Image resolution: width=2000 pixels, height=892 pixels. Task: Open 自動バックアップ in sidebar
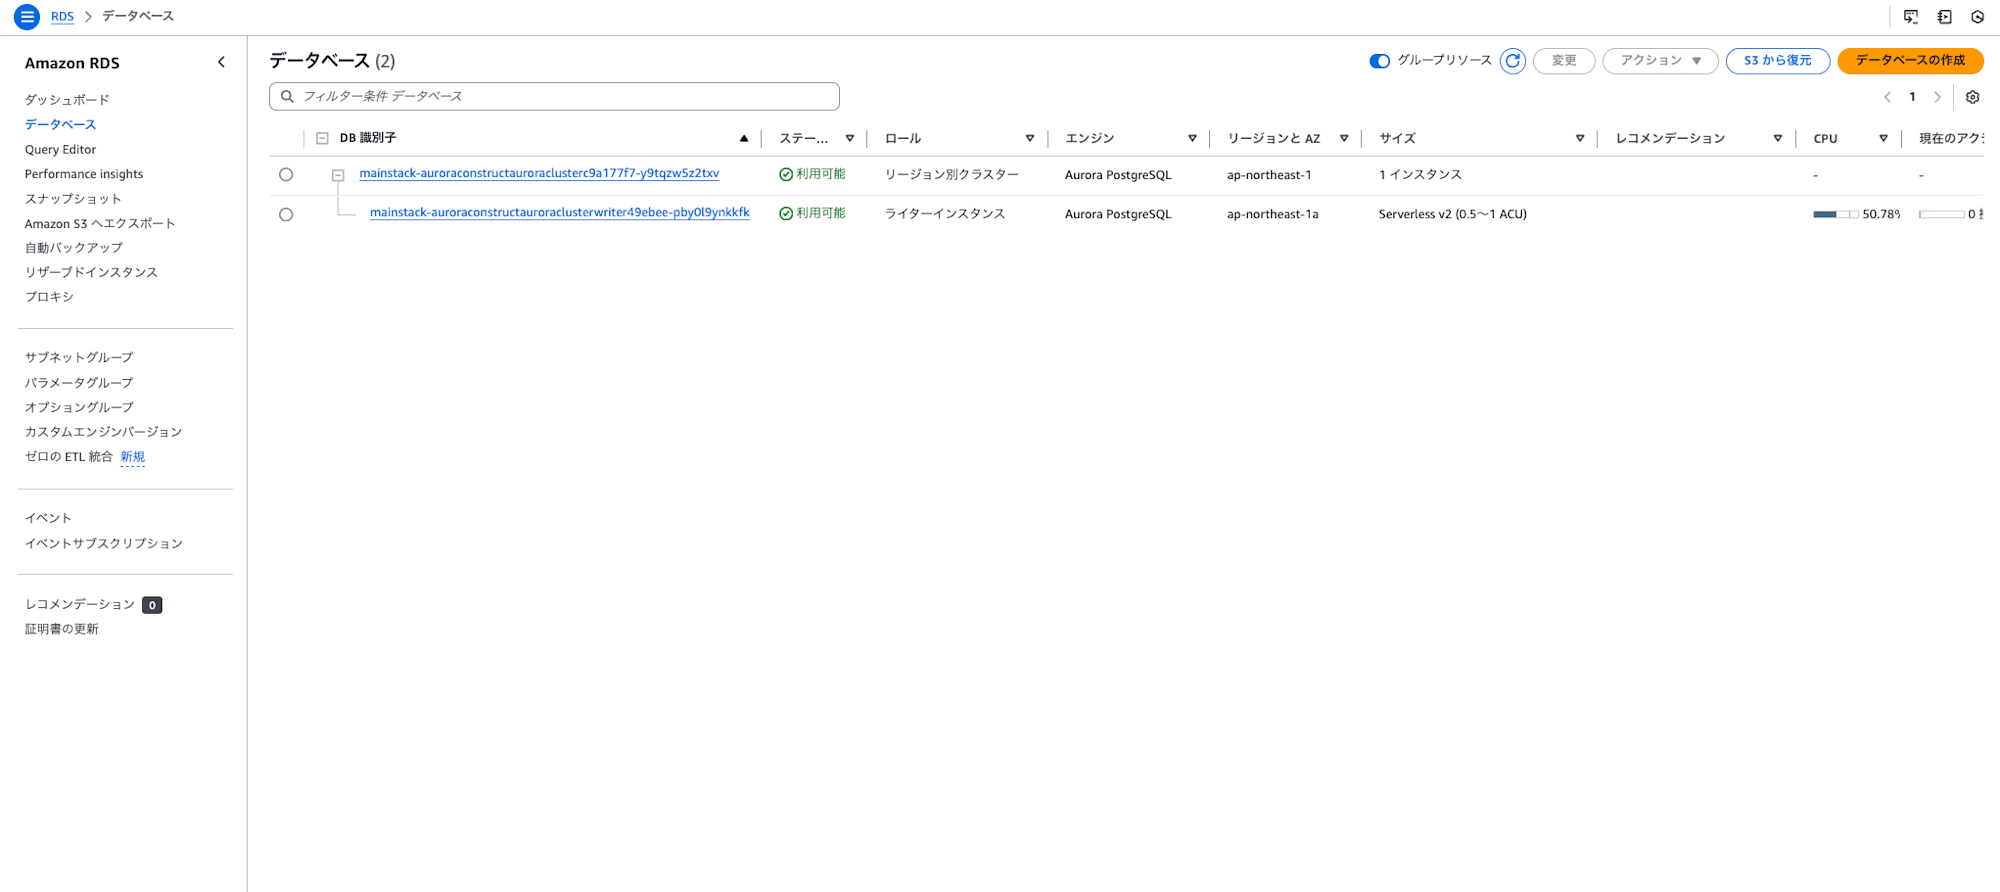(x=74, y=247)
